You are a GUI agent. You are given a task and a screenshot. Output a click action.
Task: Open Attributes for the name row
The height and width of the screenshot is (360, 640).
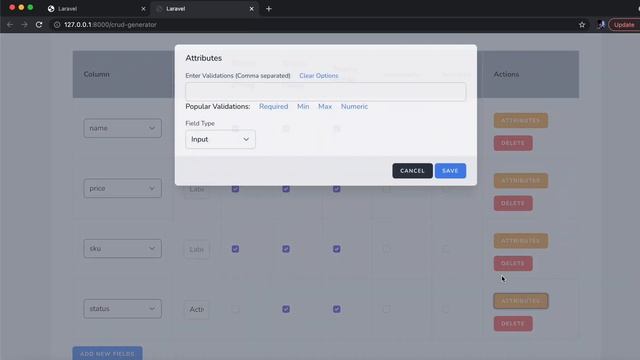[x=520, y=121]
